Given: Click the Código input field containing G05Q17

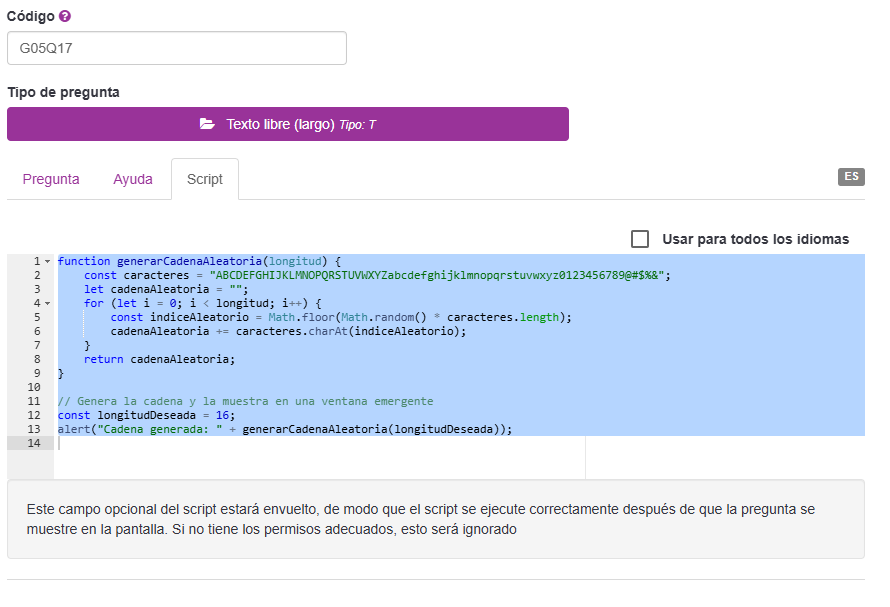Looking at the screenshot, I should point(177,48).
